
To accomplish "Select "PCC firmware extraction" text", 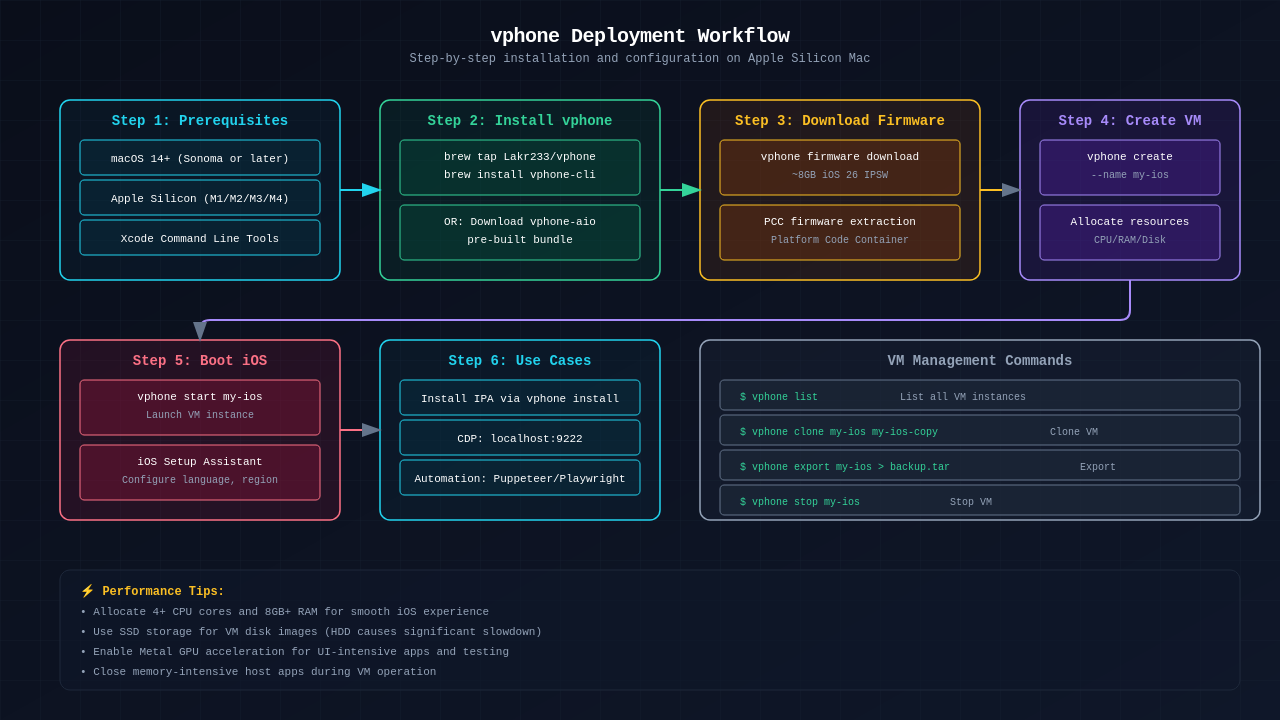I will [840, 222].
